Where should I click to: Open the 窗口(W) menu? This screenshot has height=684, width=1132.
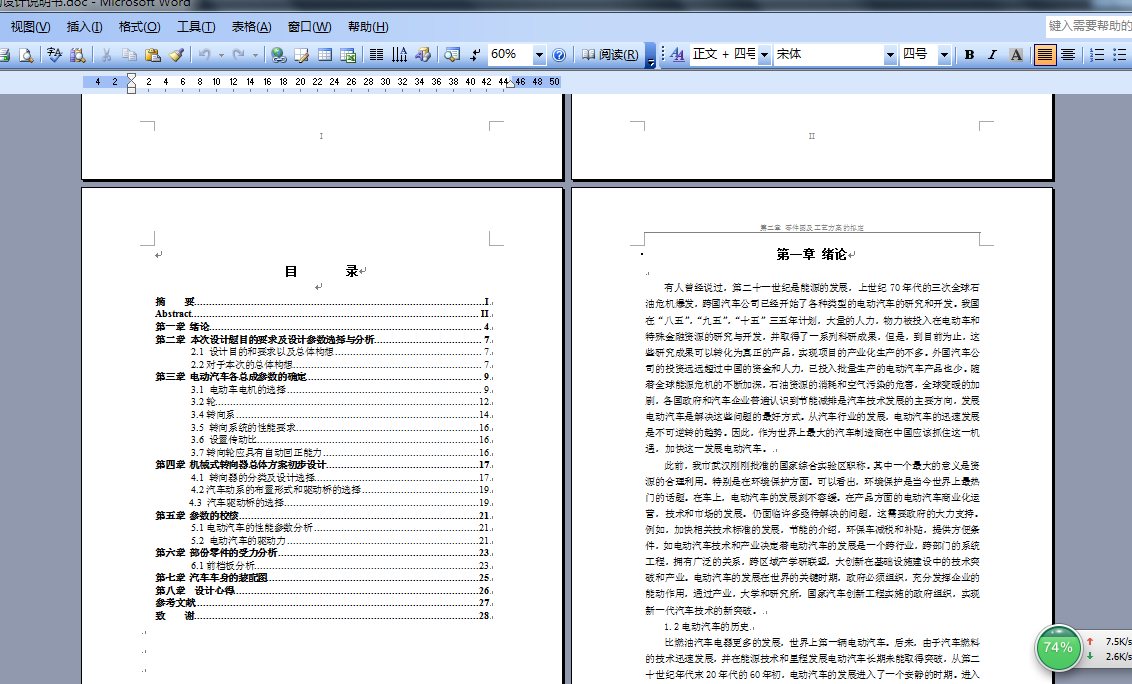point(309,27)
